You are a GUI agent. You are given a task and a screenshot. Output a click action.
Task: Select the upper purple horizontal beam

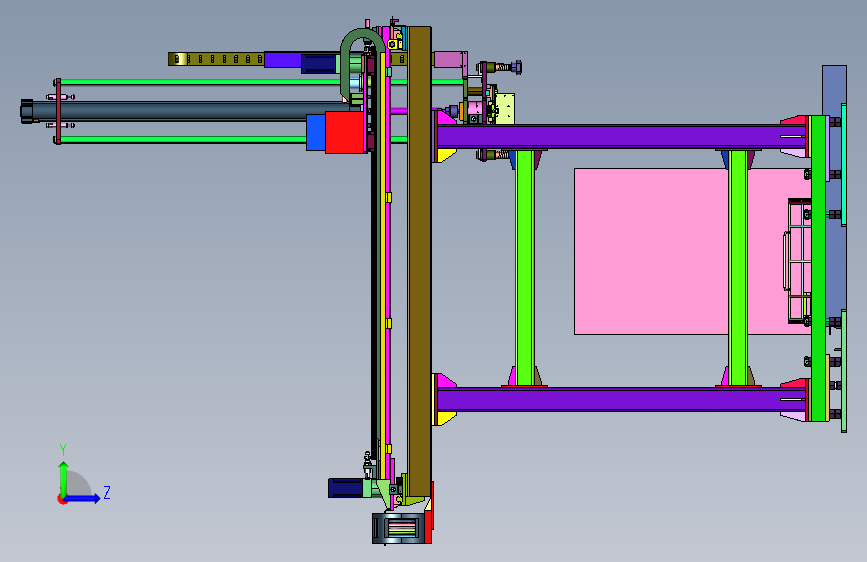[621, 136]
